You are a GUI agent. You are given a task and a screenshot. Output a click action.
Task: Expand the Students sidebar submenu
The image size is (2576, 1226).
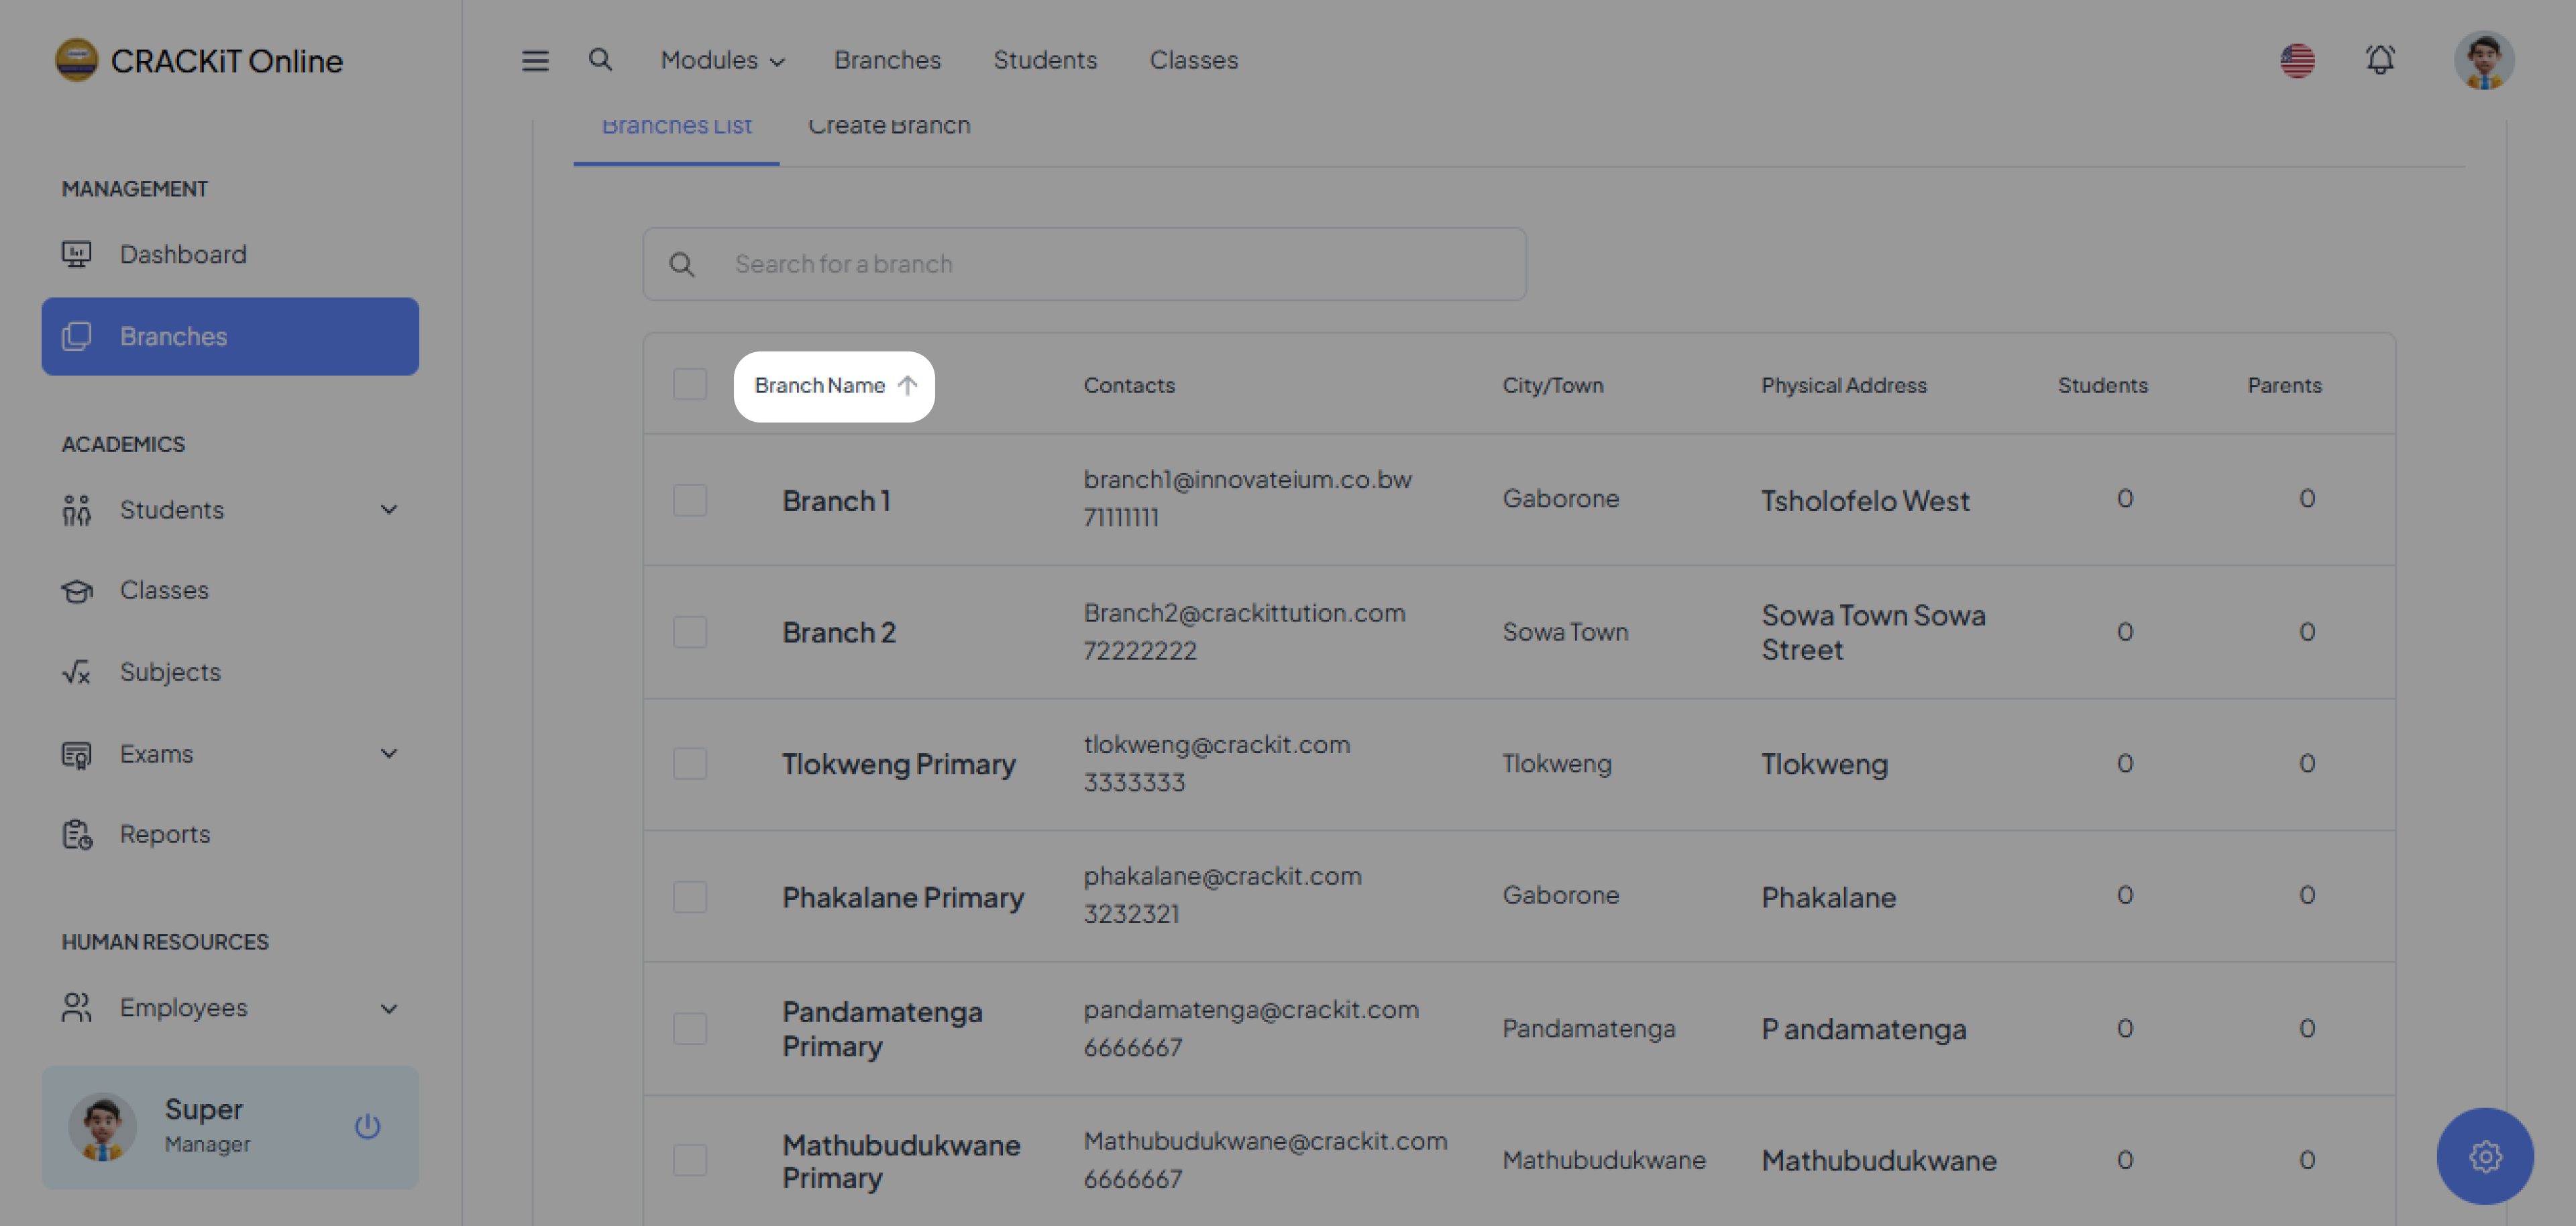point(389,510)
